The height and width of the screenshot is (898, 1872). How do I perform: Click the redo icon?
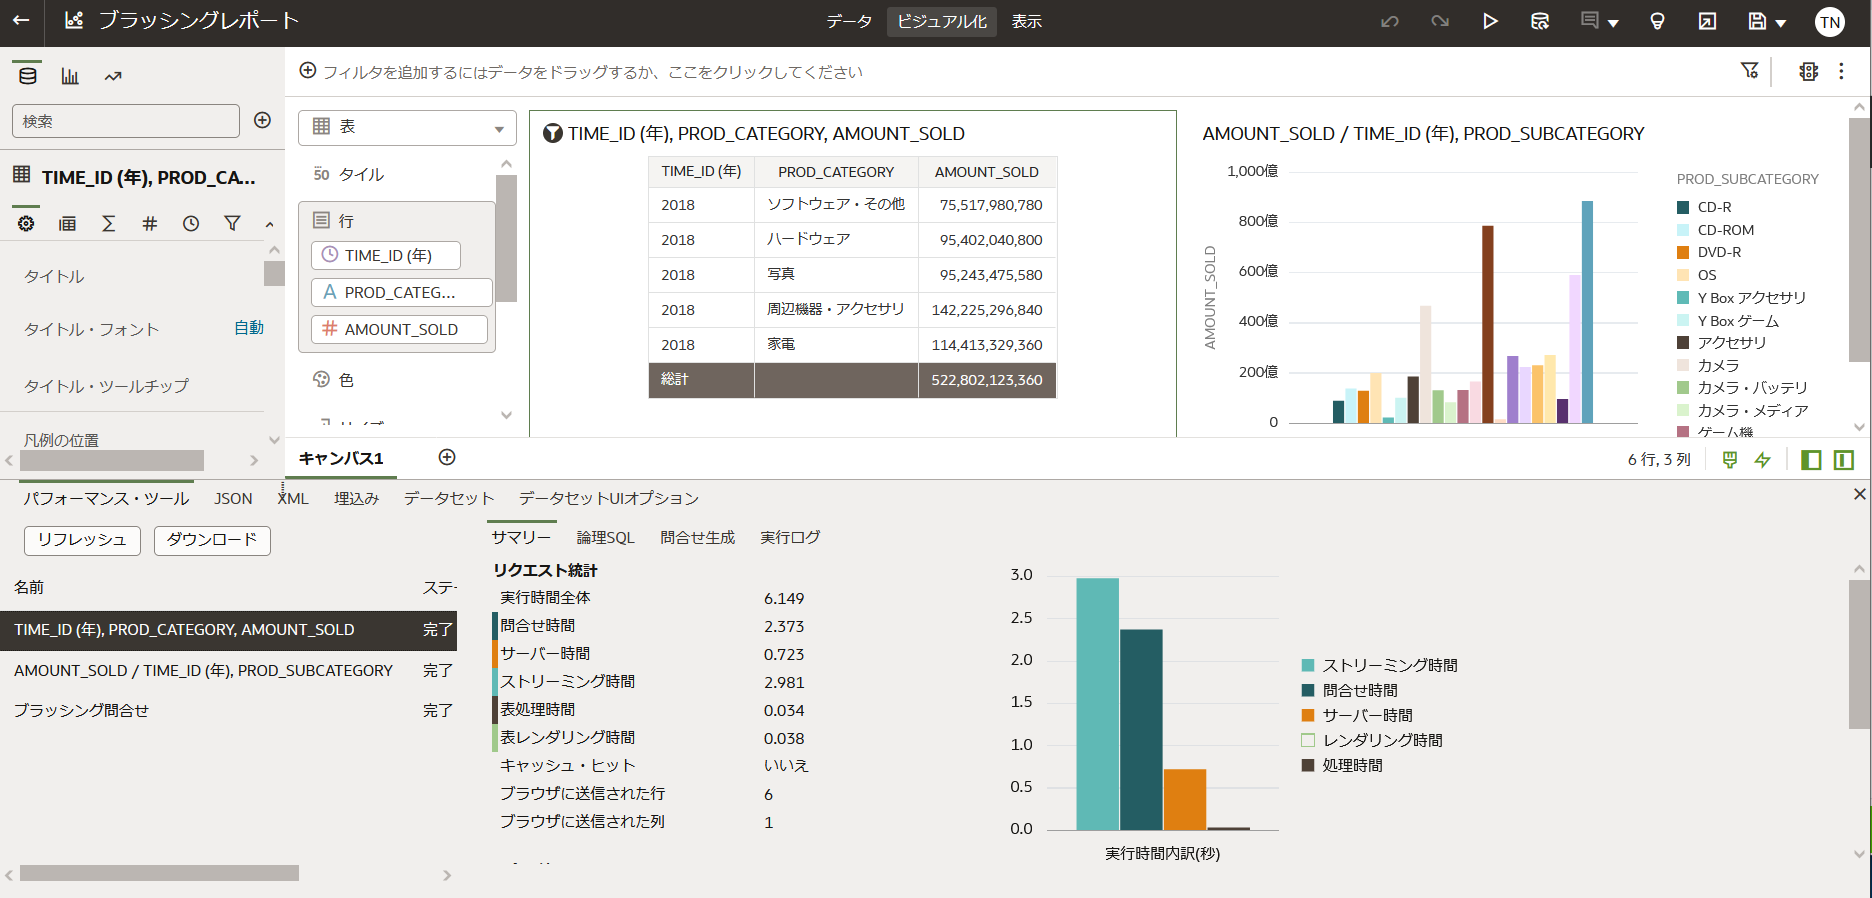(1440, 21)
